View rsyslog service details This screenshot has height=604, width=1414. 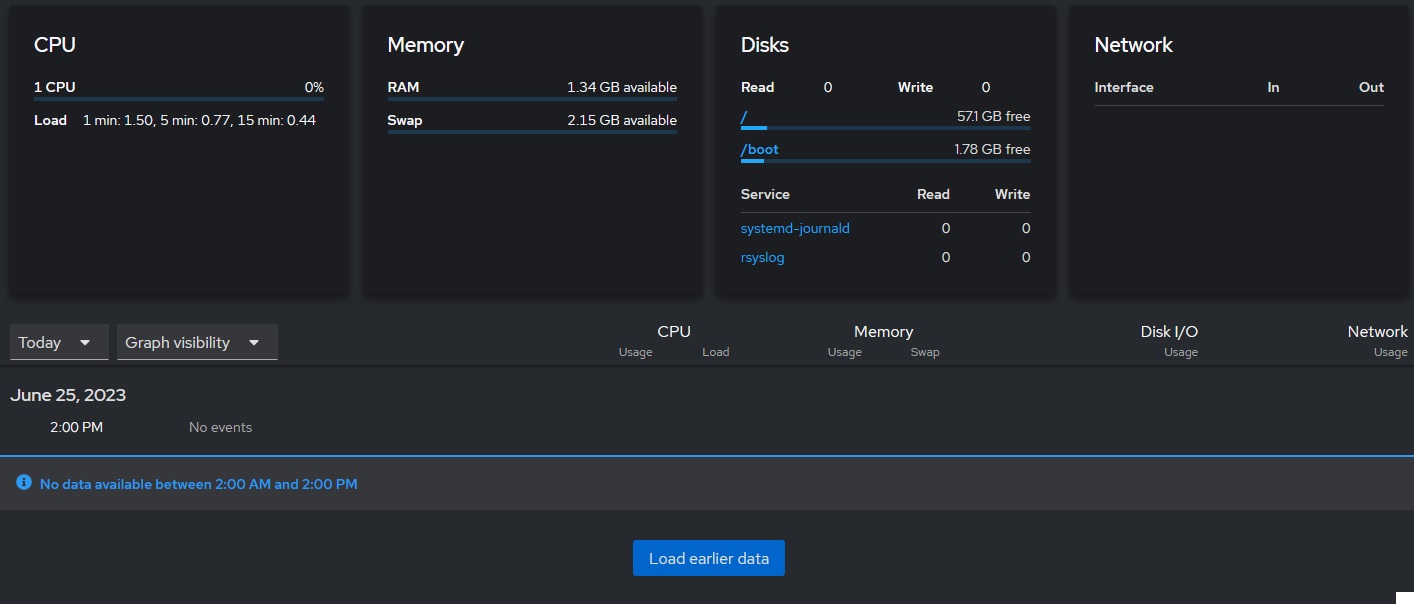click(x=762, y=257)
